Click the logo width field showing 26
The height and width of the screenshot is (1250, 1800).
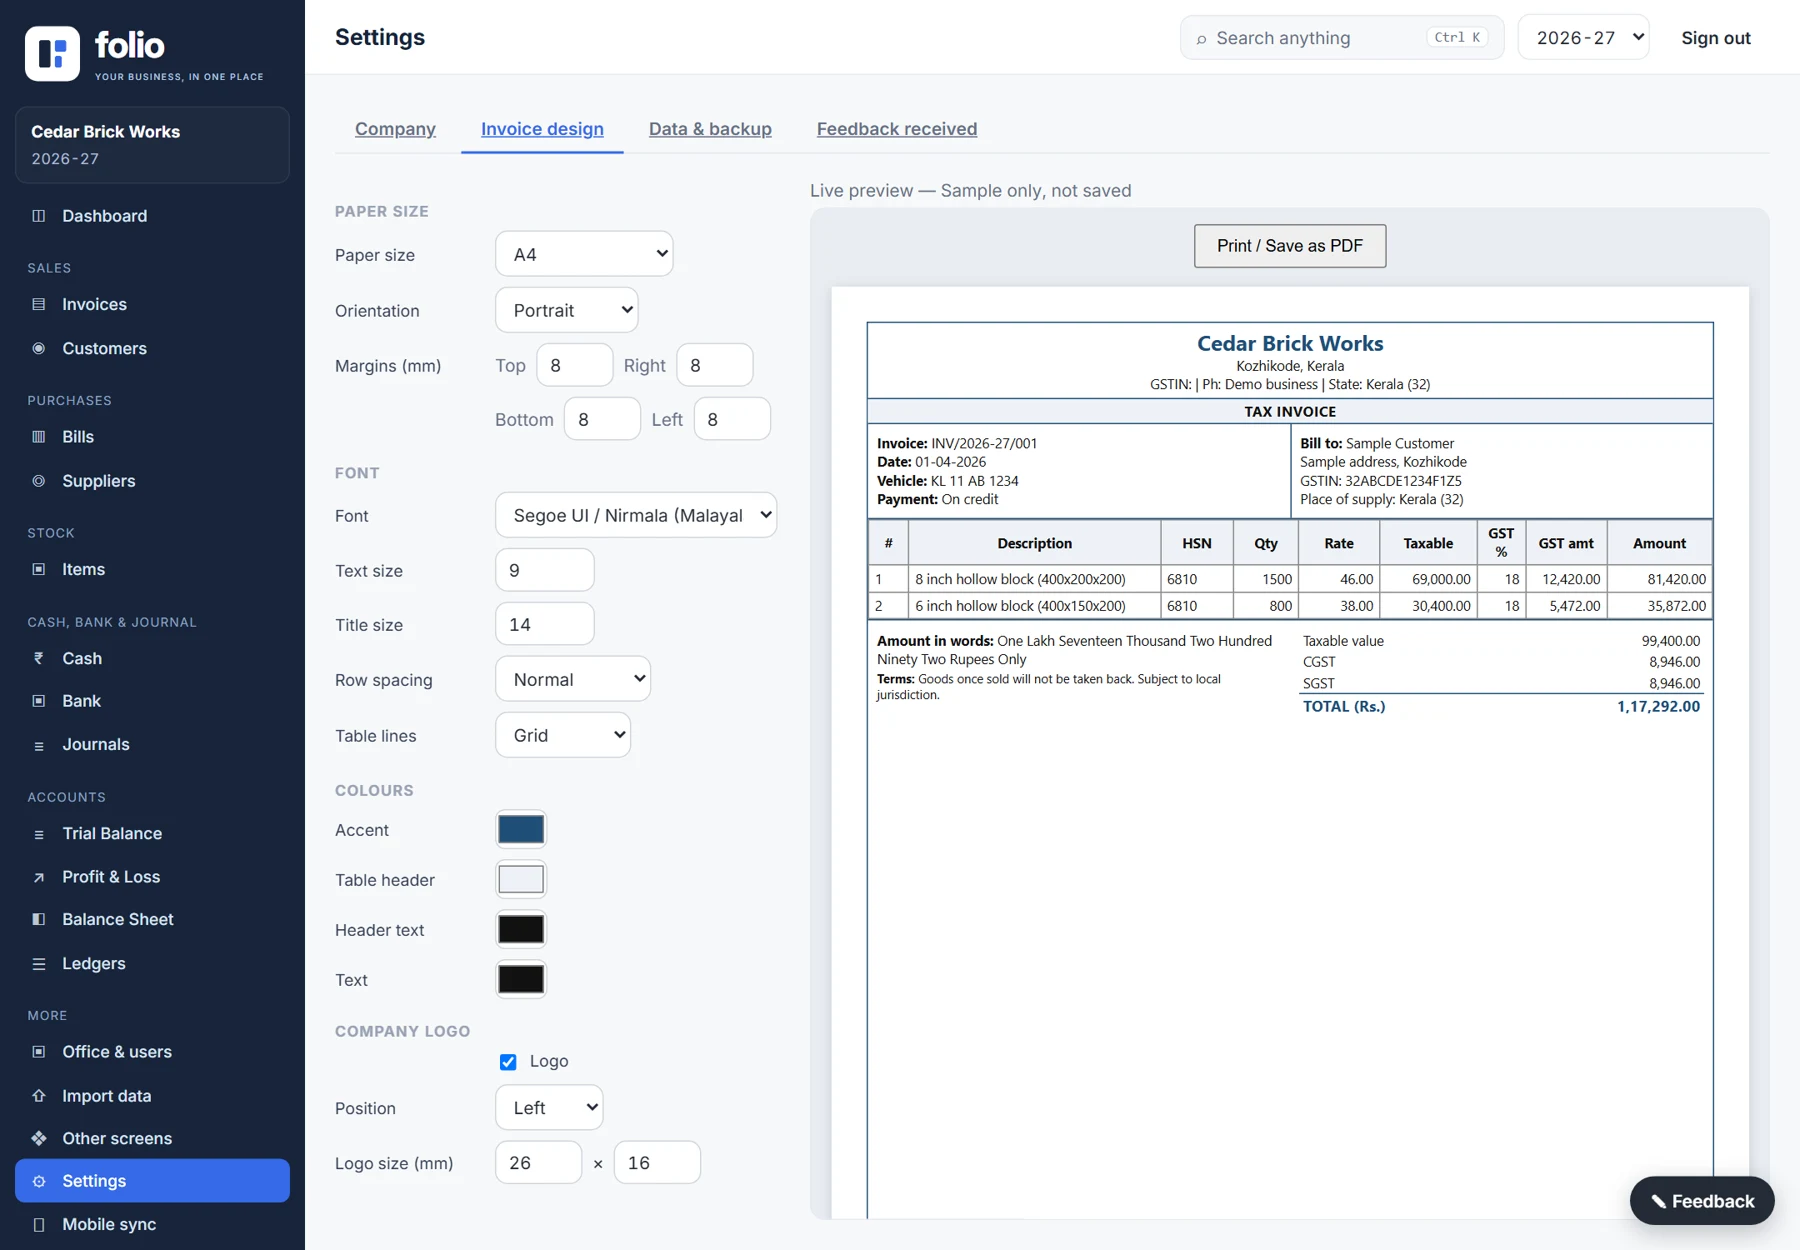click(x=538, y=1163)
